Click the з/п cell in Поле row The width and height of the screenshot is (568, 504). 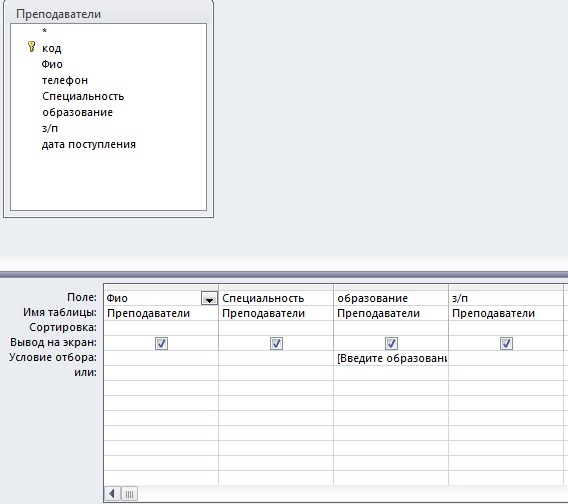[506, 298]
